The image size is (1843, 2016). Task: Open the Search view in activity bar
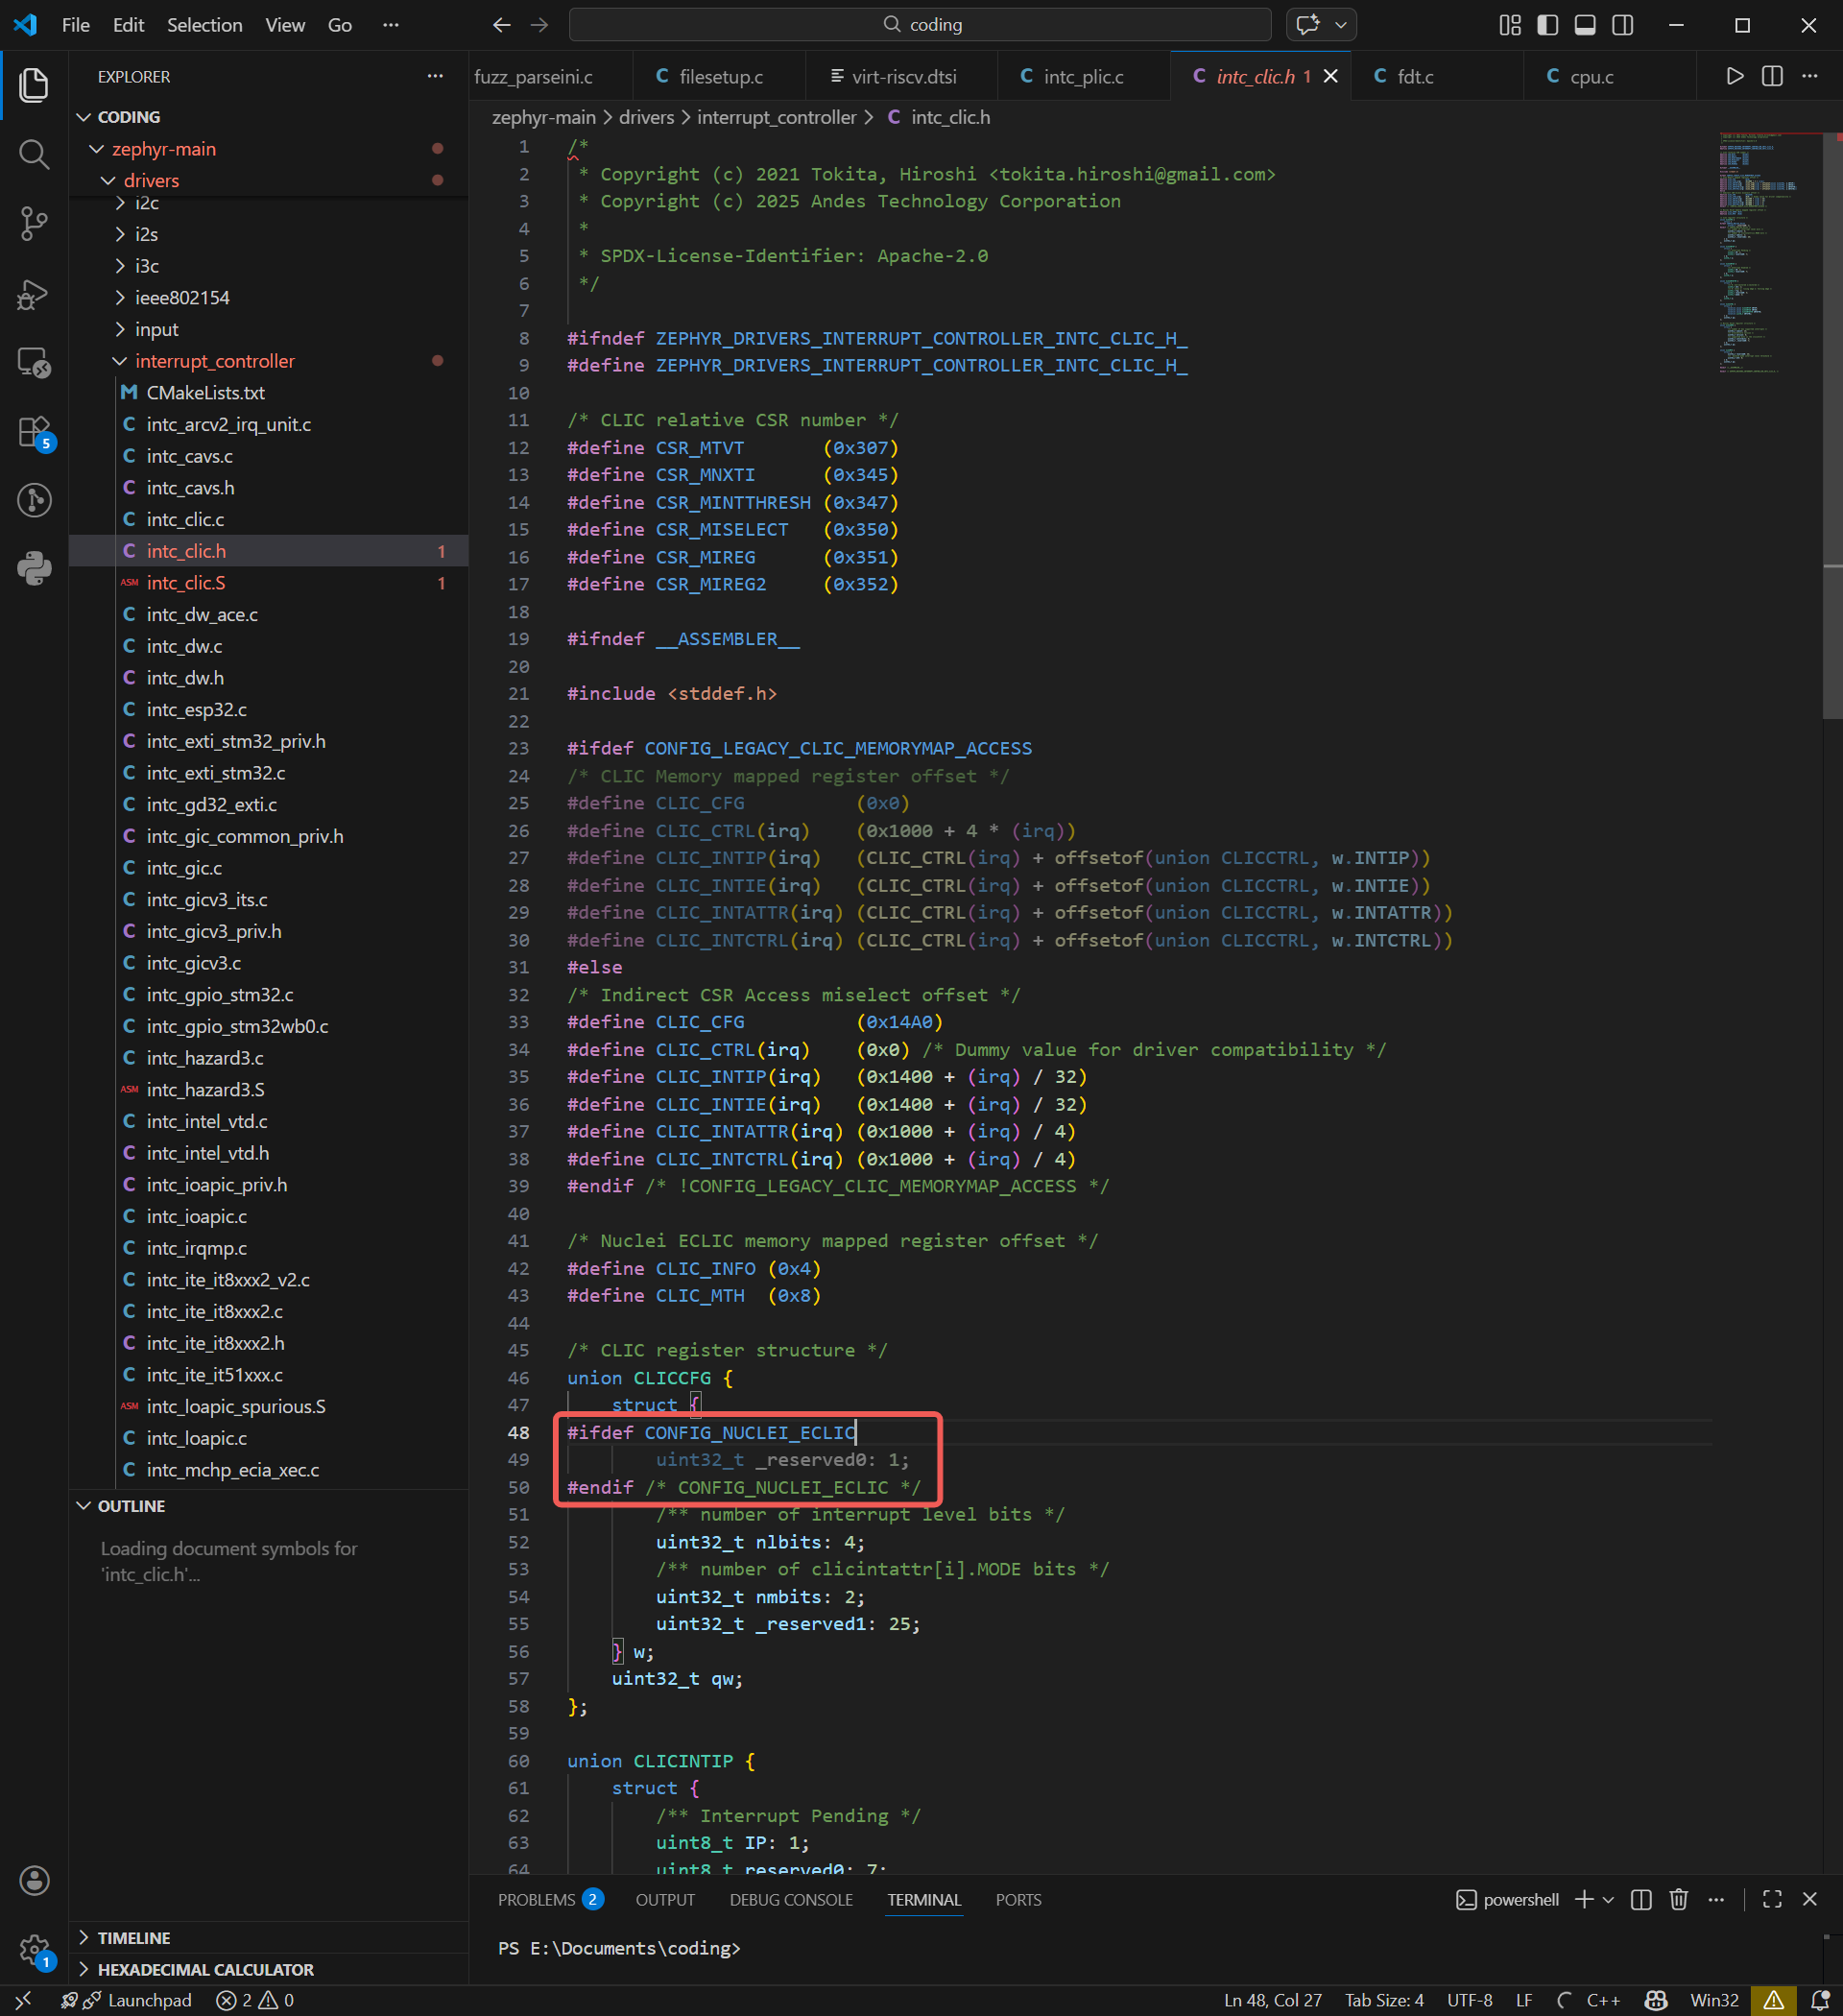pos(34,154)
